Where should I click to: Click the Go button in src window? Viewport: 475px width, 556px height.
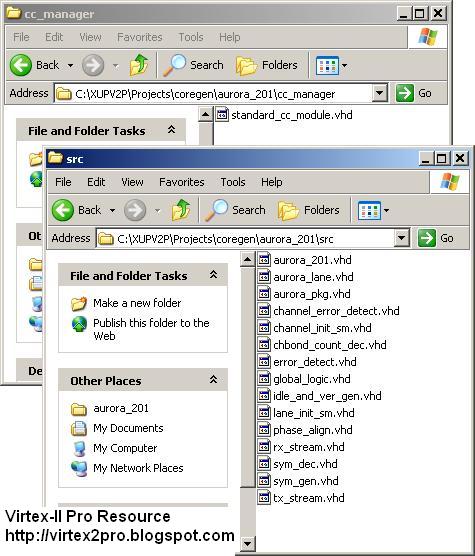(x=436, y=238)
